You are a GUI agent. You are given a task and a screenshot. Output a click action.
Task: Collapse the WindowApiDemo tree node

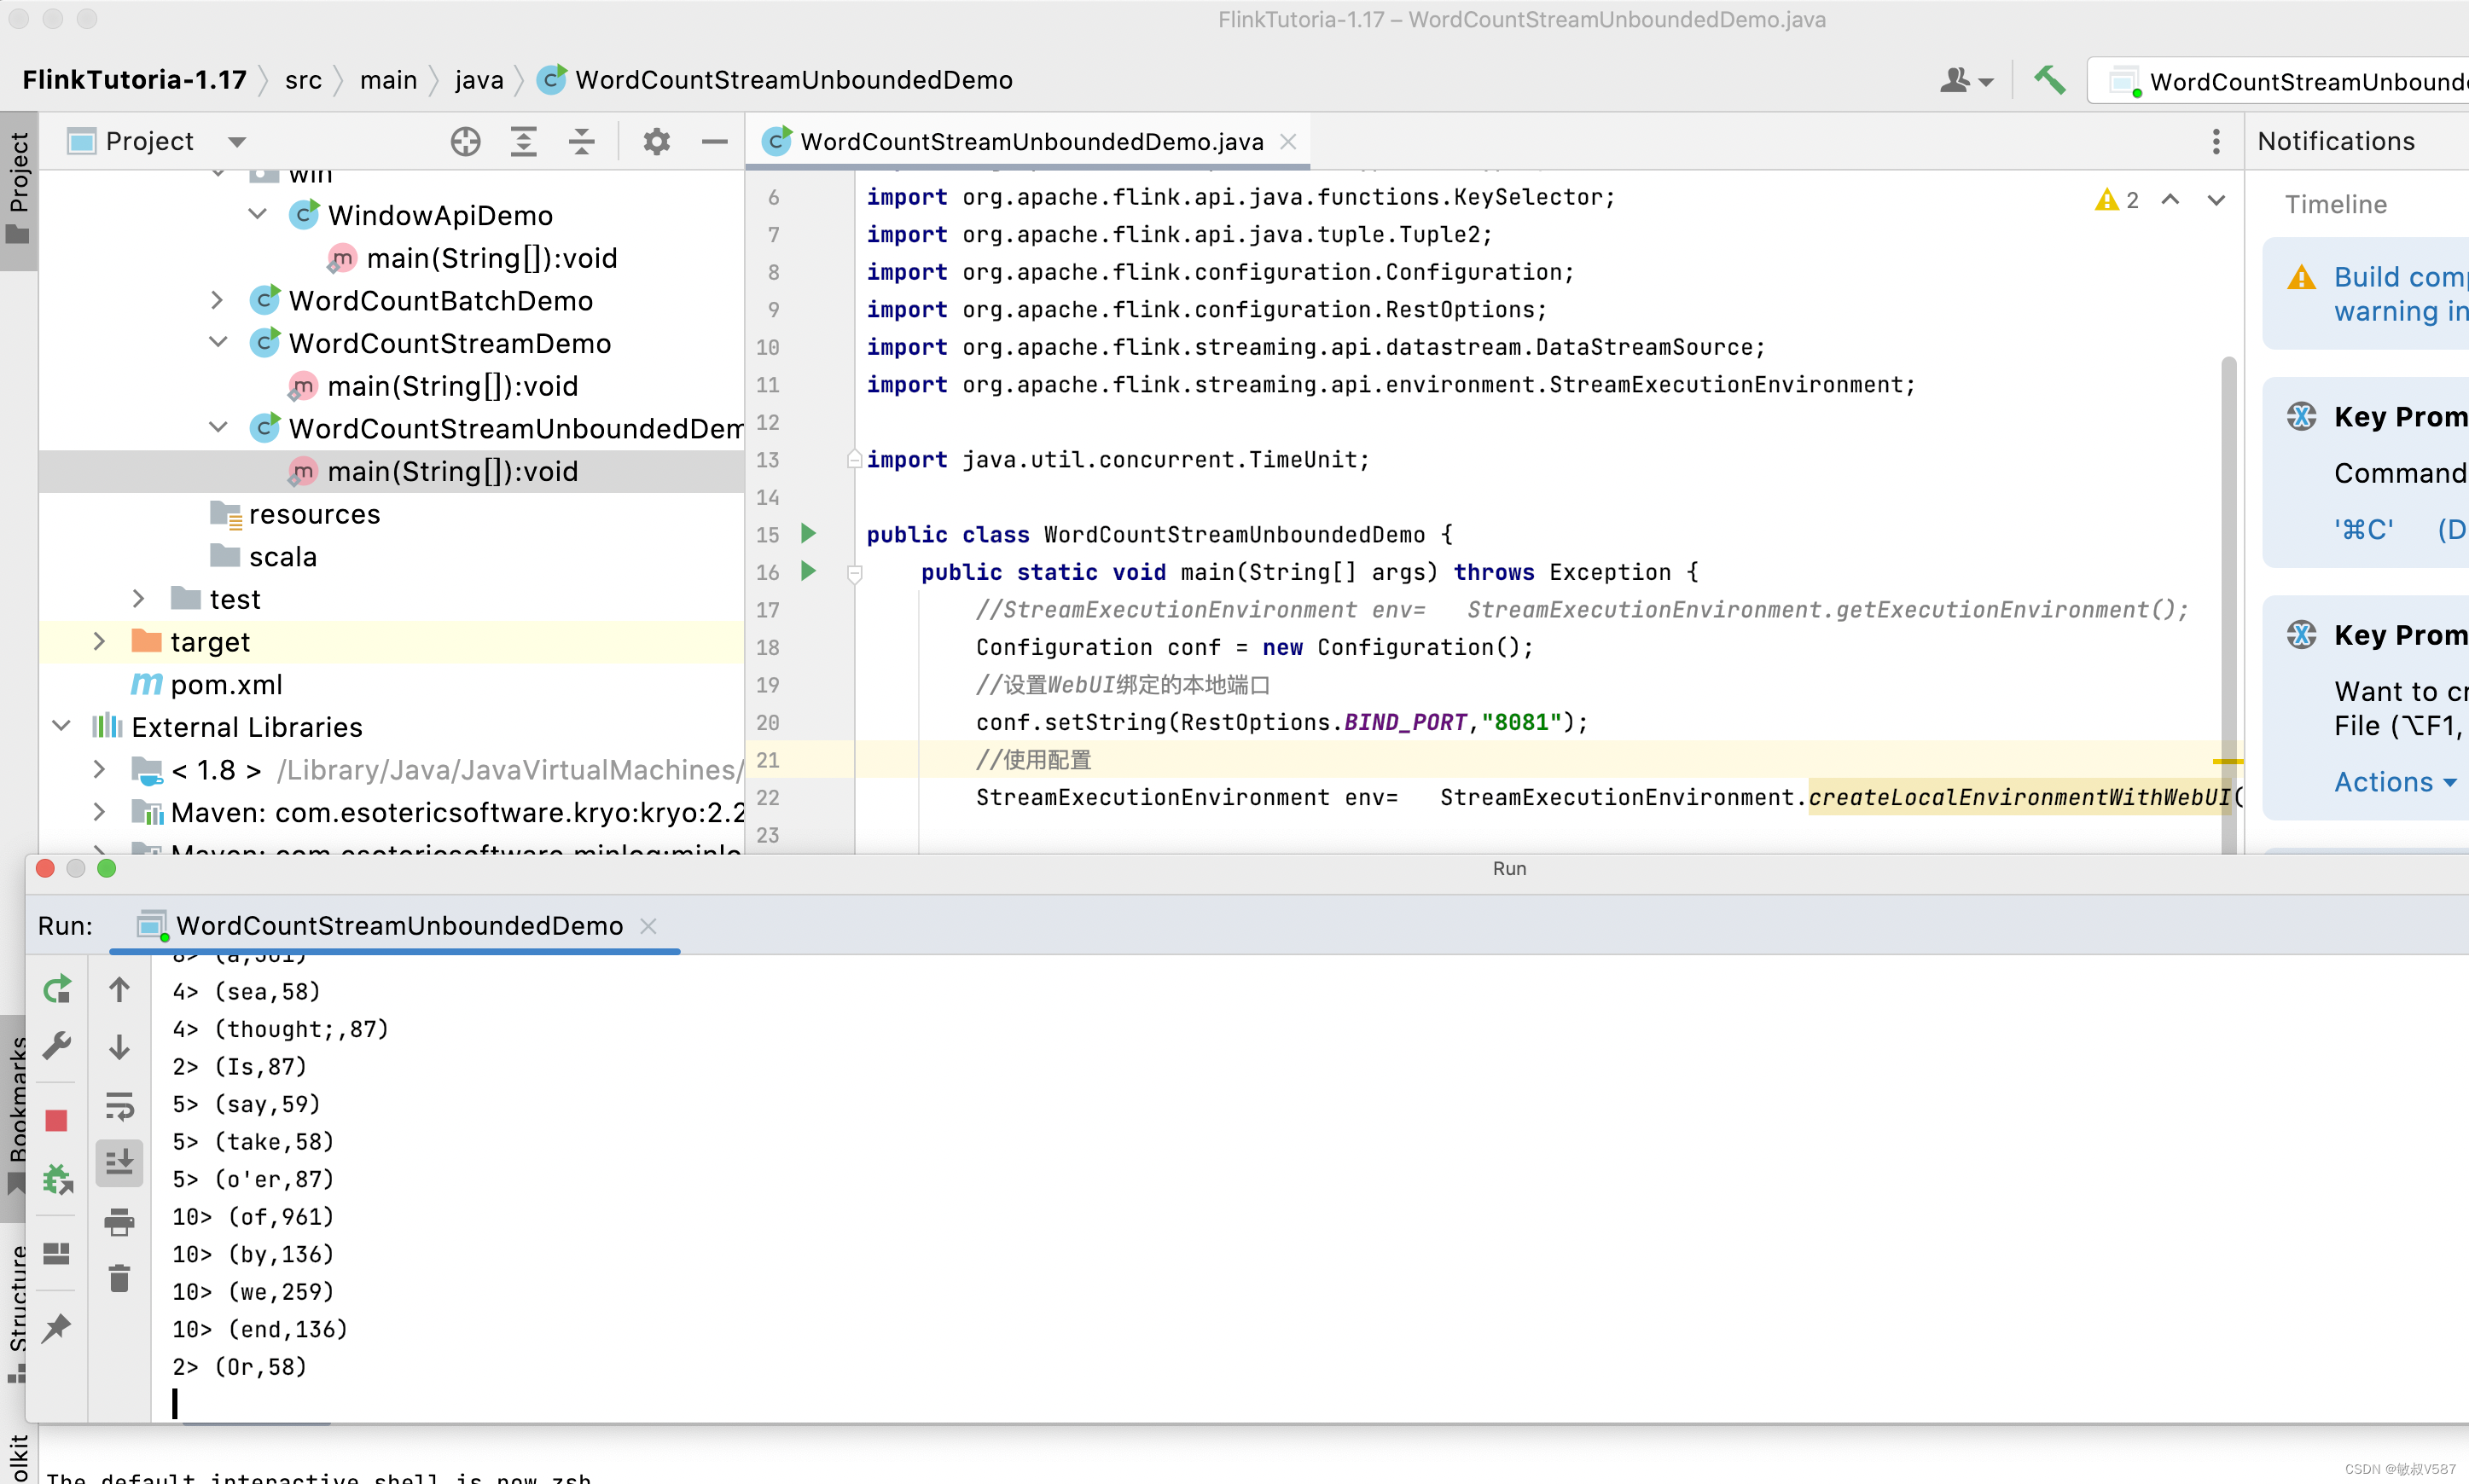[257, 214]
